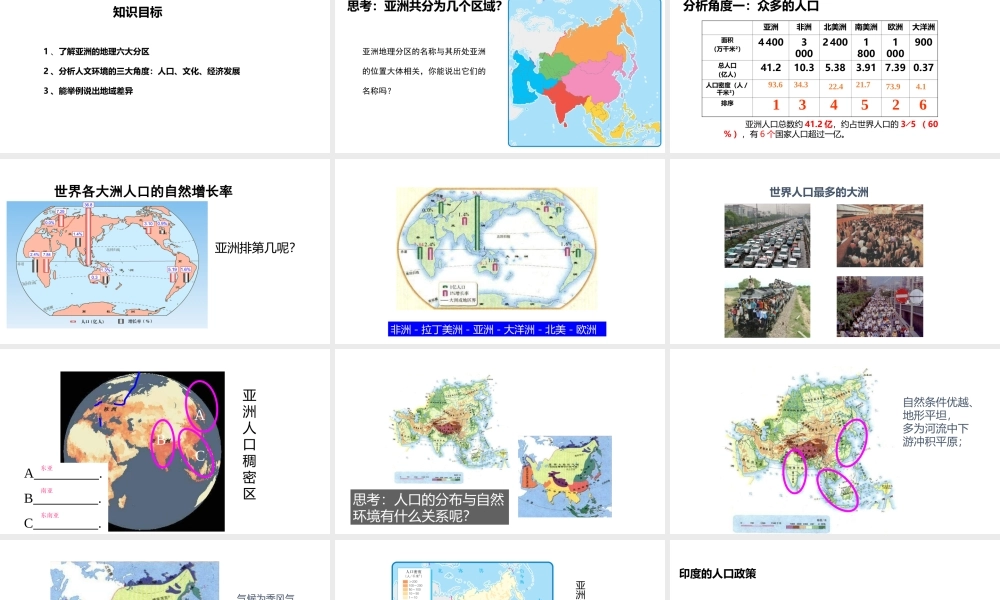
Task: Select slide with 自然条件优越、地形平坦 text
Action: click(835, 441)
